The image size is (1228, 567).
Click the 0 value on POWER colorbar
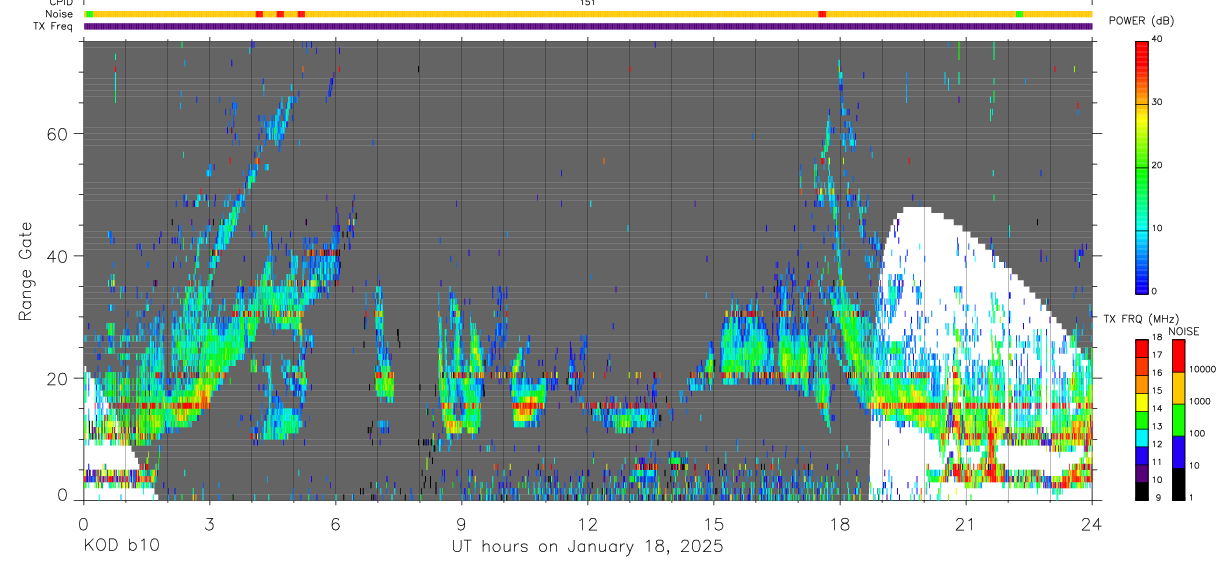coord(1155,291)
